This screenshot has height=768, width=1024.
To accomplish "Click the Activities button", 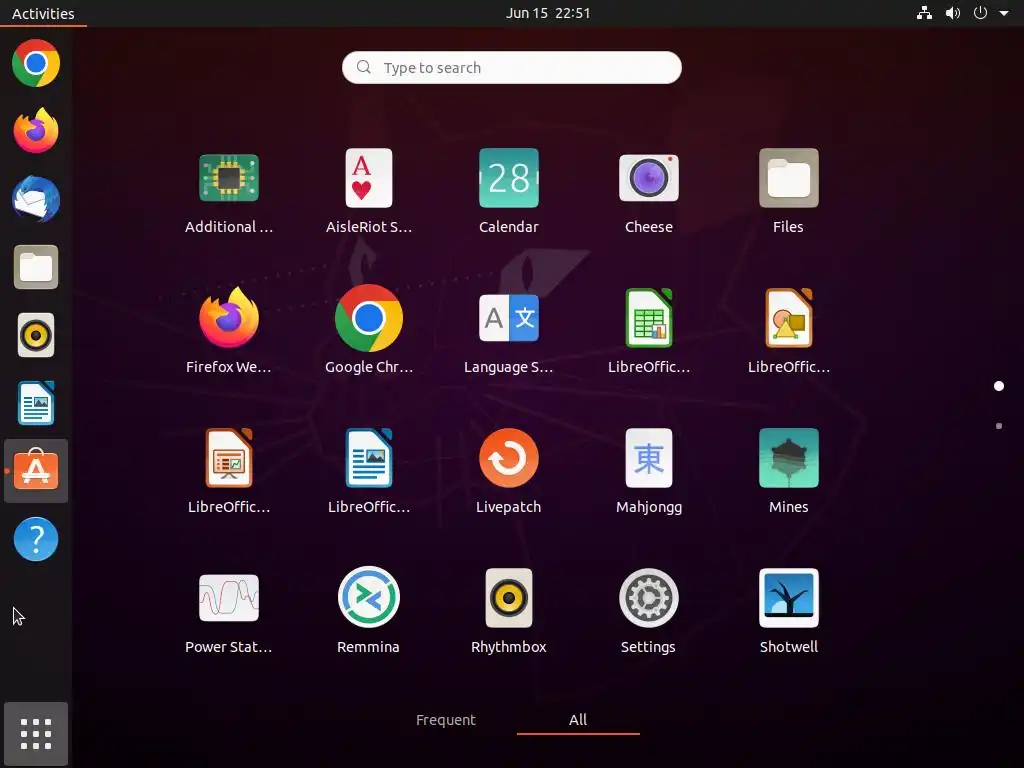I will 43,13.
